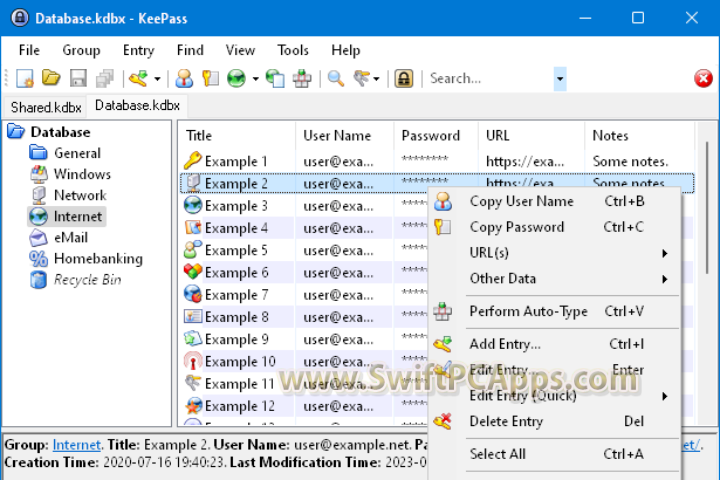This screenshot has height=480, width=720.
Task: Click the globe icon of Example 7
Action: [x=193, y=294]
